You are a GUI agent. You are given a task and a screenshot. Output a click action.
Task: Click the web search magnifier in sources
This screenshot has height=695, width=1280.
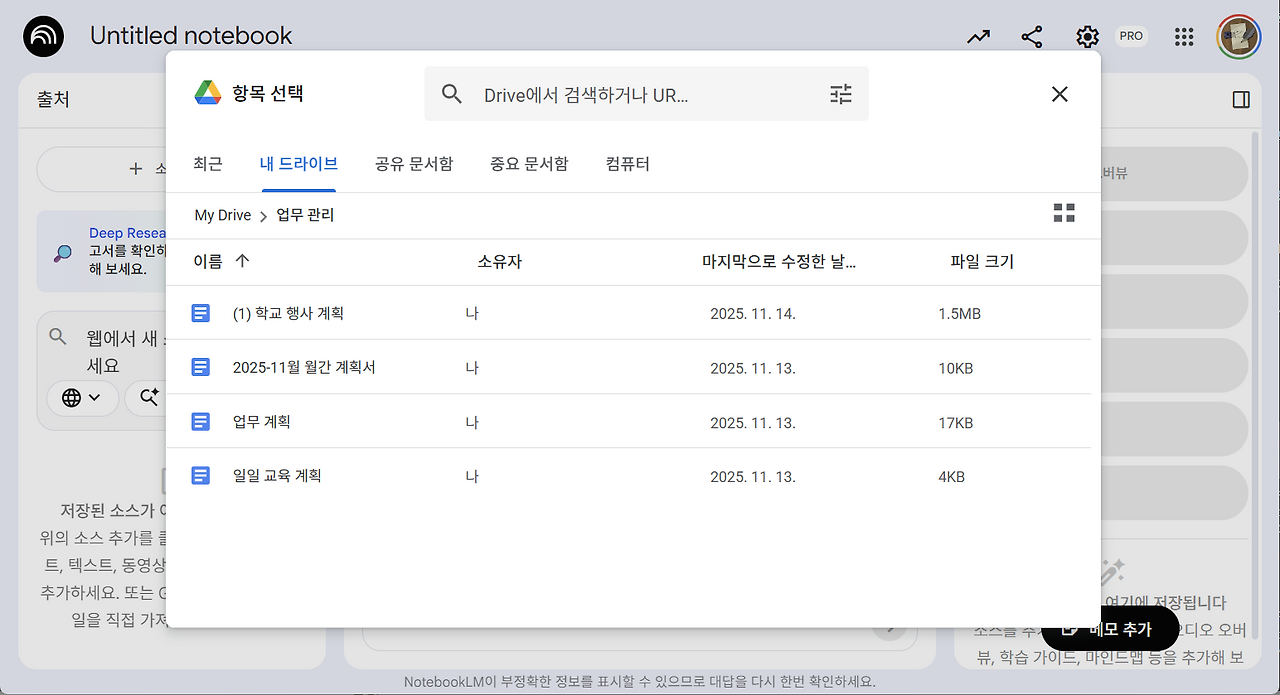pyautogui.click(x=58, y=337)
